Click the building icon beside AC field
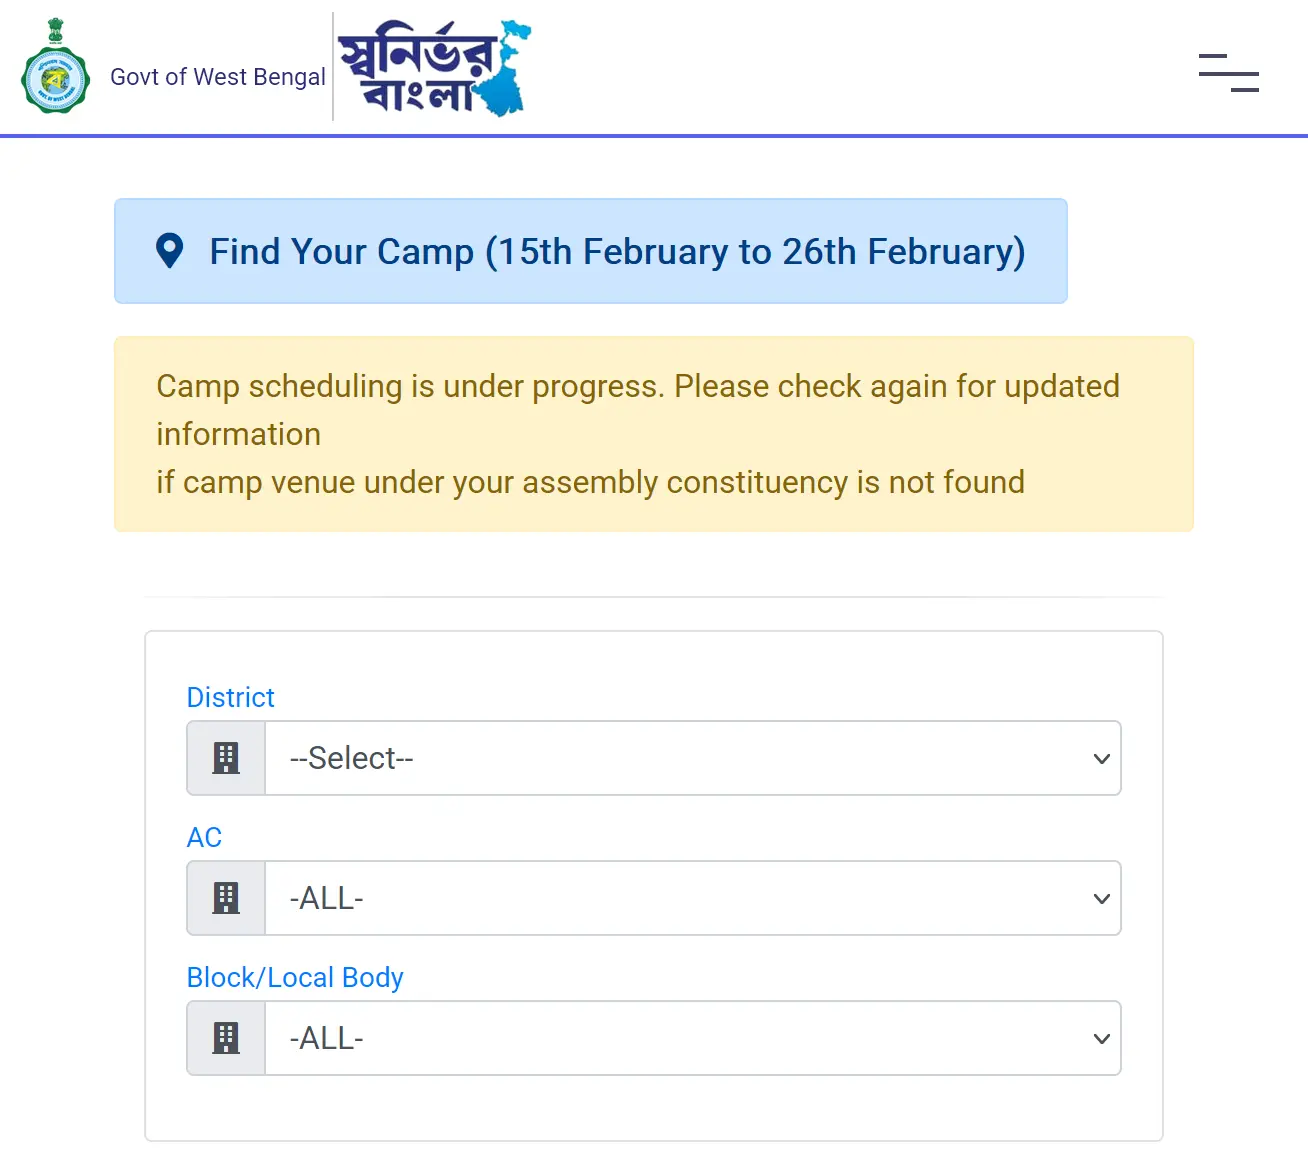The width and height of the screenshot is (1308, 1159). pyautogui.click(x=226, y=898)
